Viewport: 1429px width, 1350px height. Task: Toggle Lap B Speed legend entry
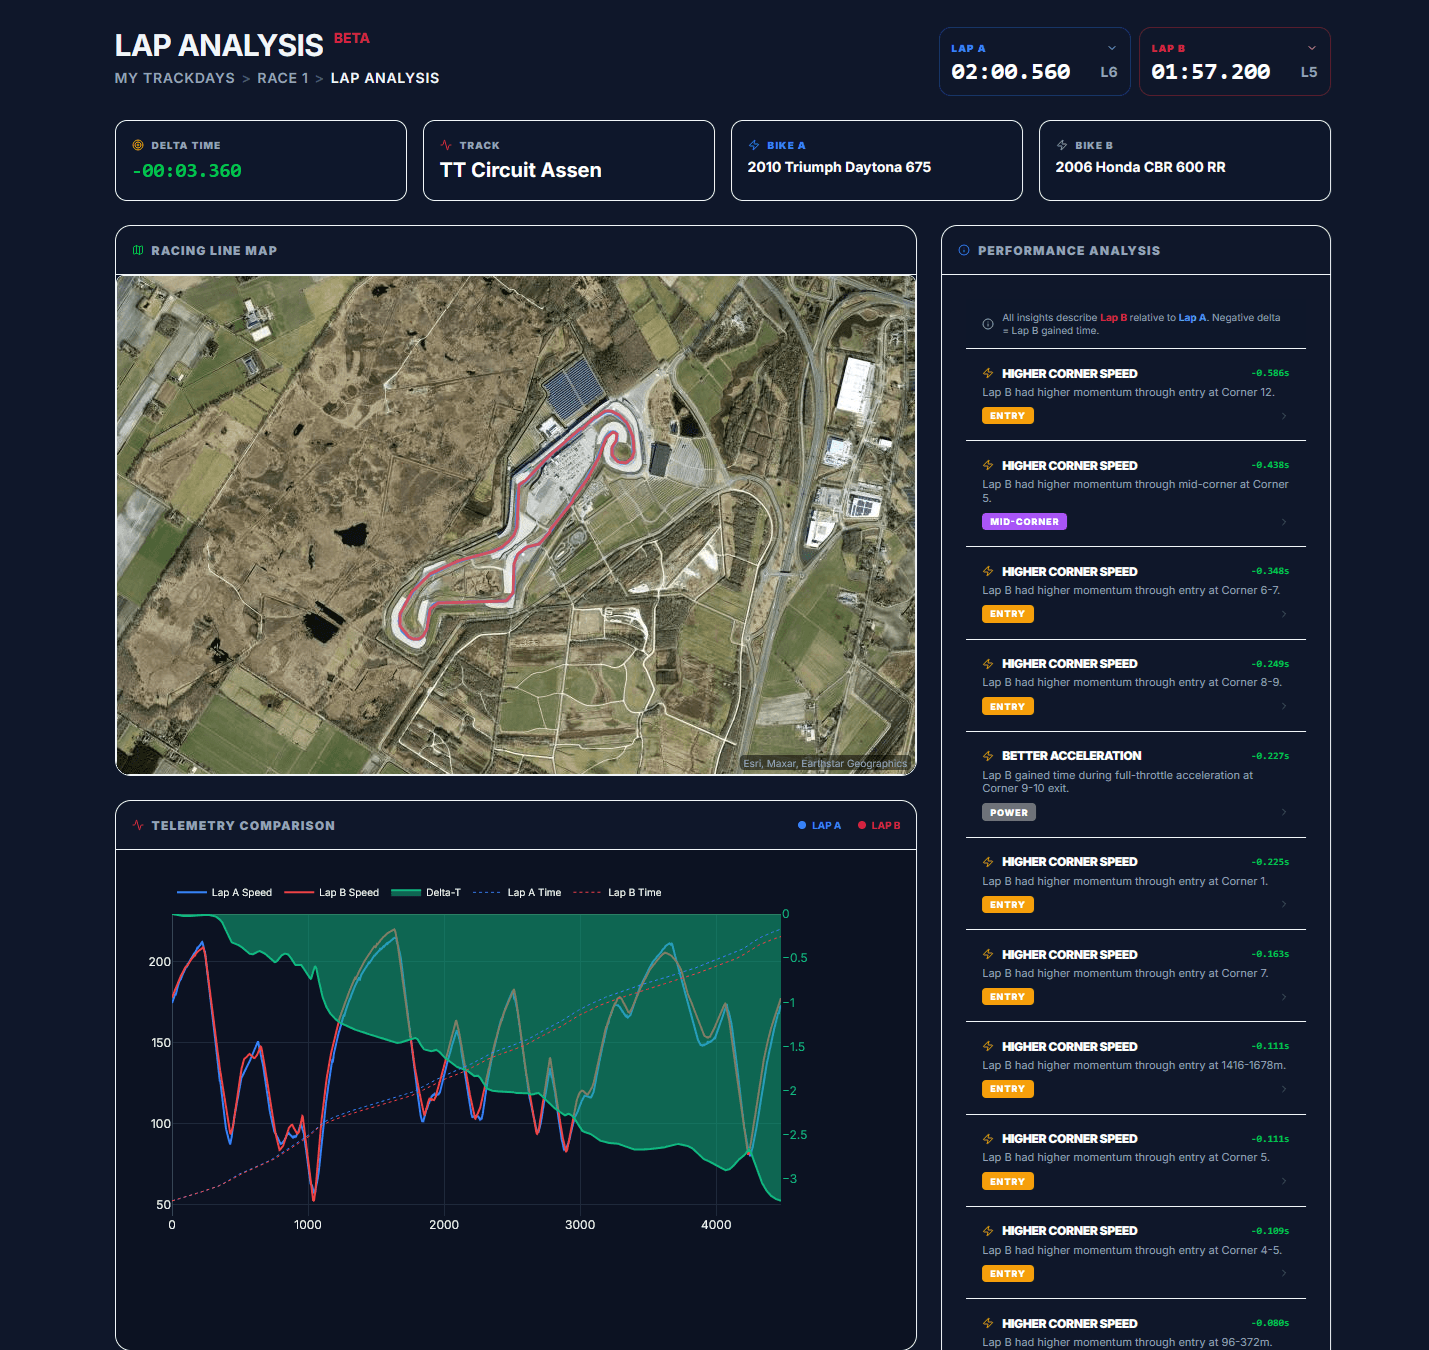[x=332, y=892]
